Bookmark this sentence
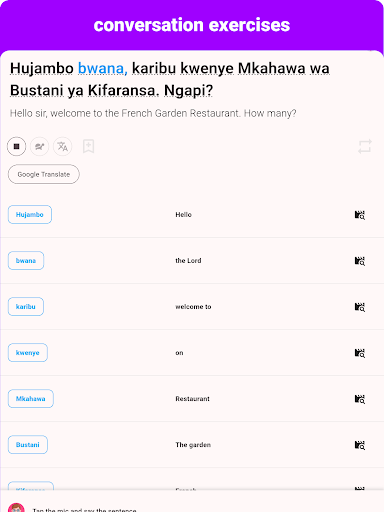The width and height of the screenshot is (384, 512). [x=88, y=146]
